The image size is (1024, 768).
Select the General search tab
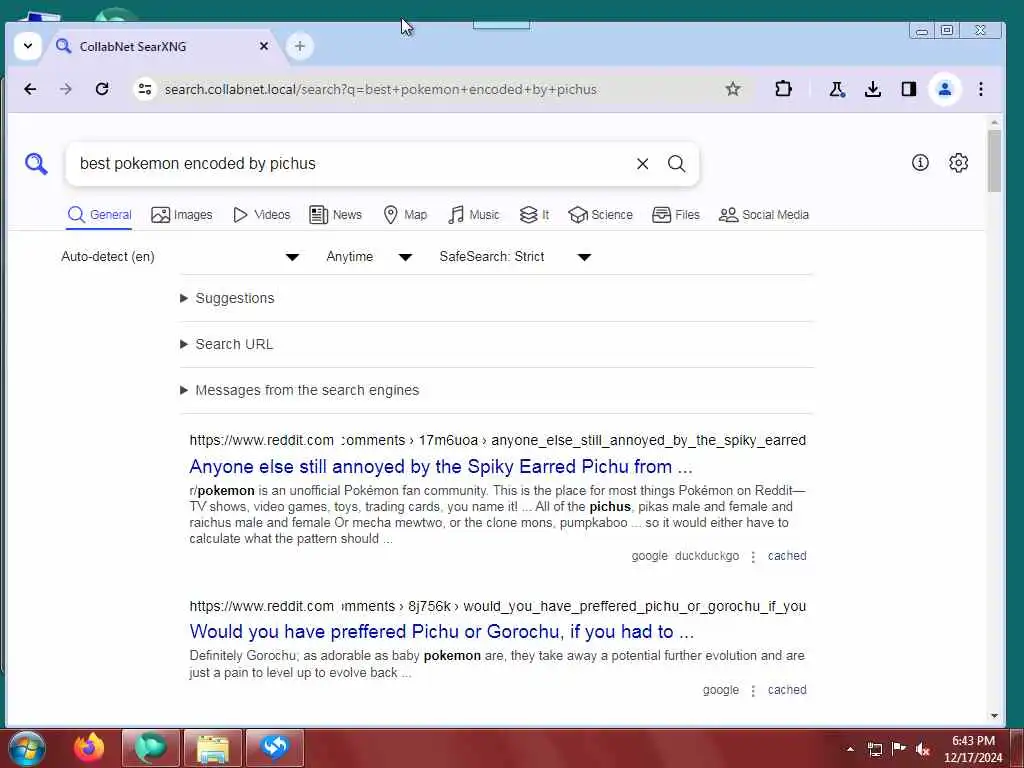pyautogui.click(x=99, y=215)
